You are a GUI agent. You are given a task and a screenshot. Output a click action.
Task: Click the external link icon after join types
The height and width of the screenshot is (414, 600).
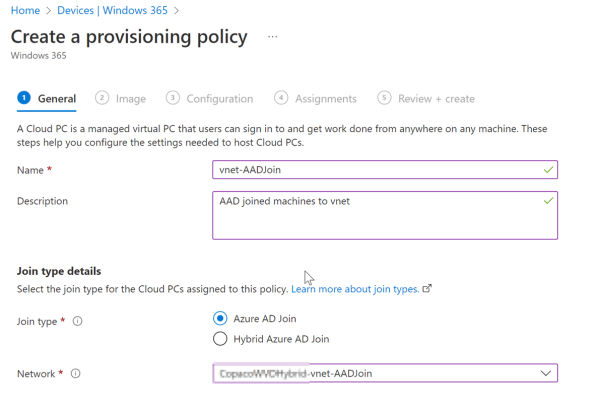428,289
